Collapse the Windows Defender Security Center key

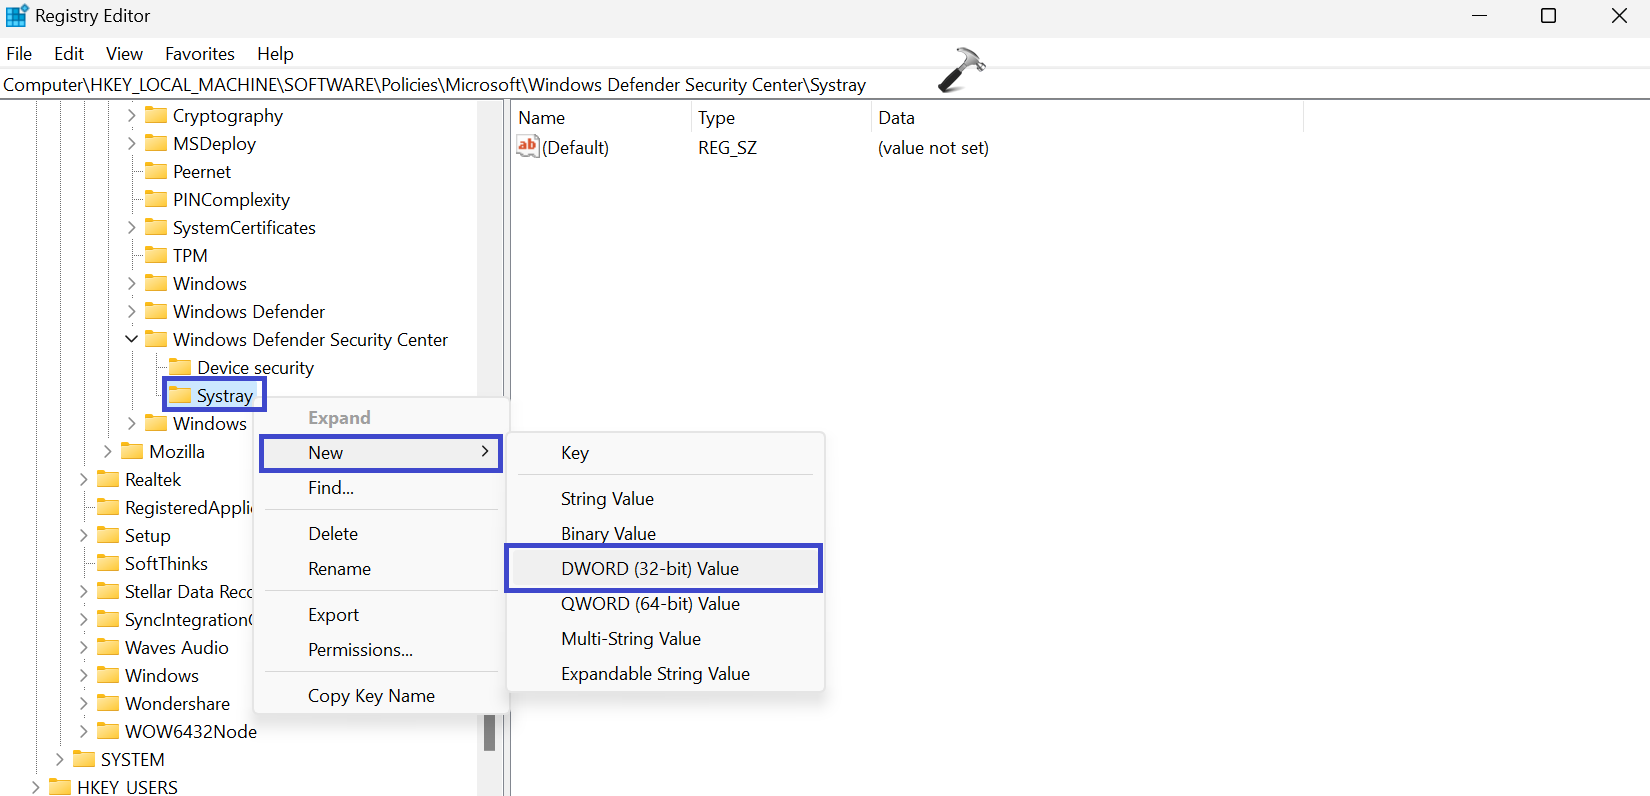point(131,339)
